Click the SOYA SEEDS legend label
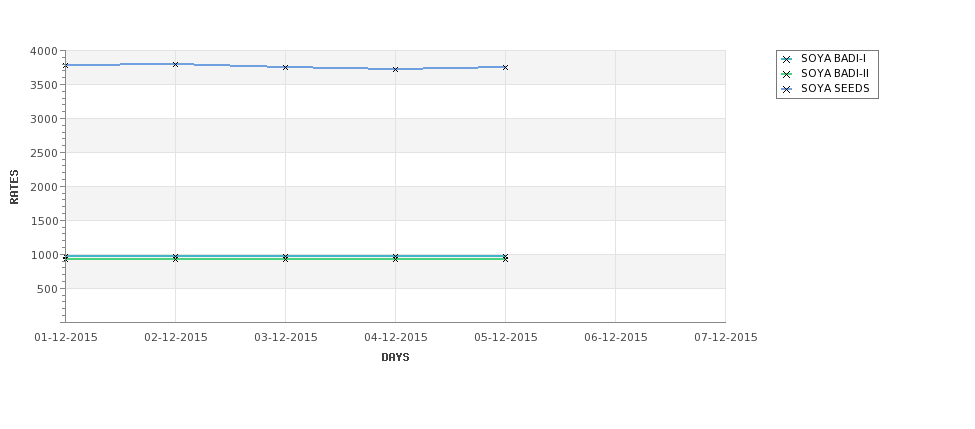The image size is (975, 429). (835, 88)
